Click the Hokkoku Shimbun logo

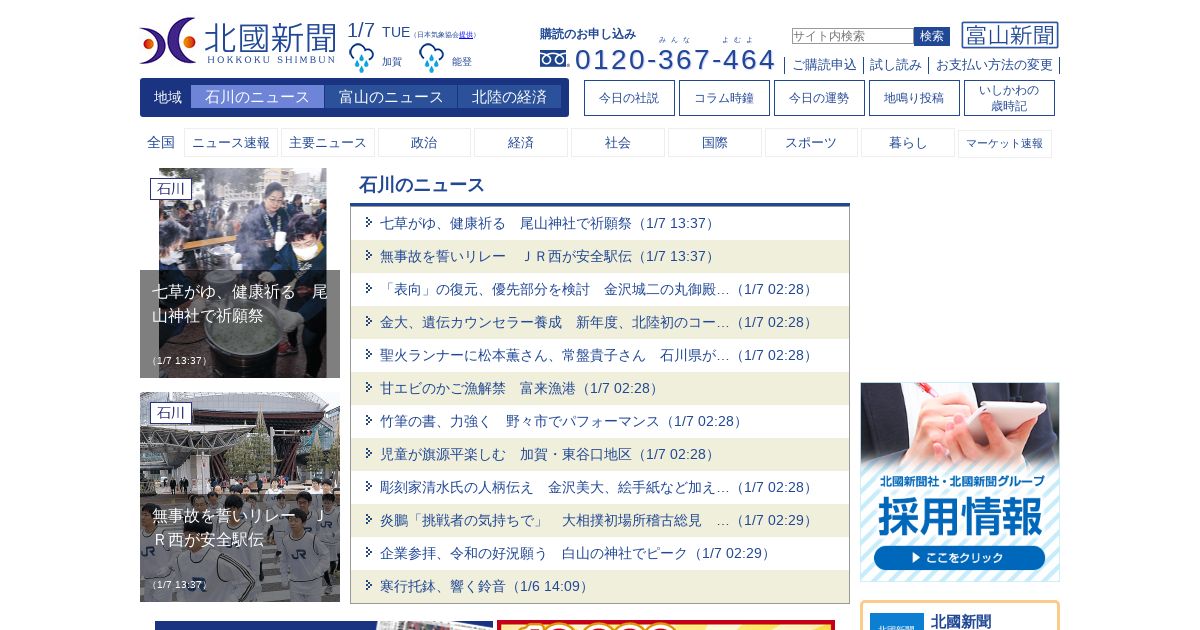pos(238,41)
